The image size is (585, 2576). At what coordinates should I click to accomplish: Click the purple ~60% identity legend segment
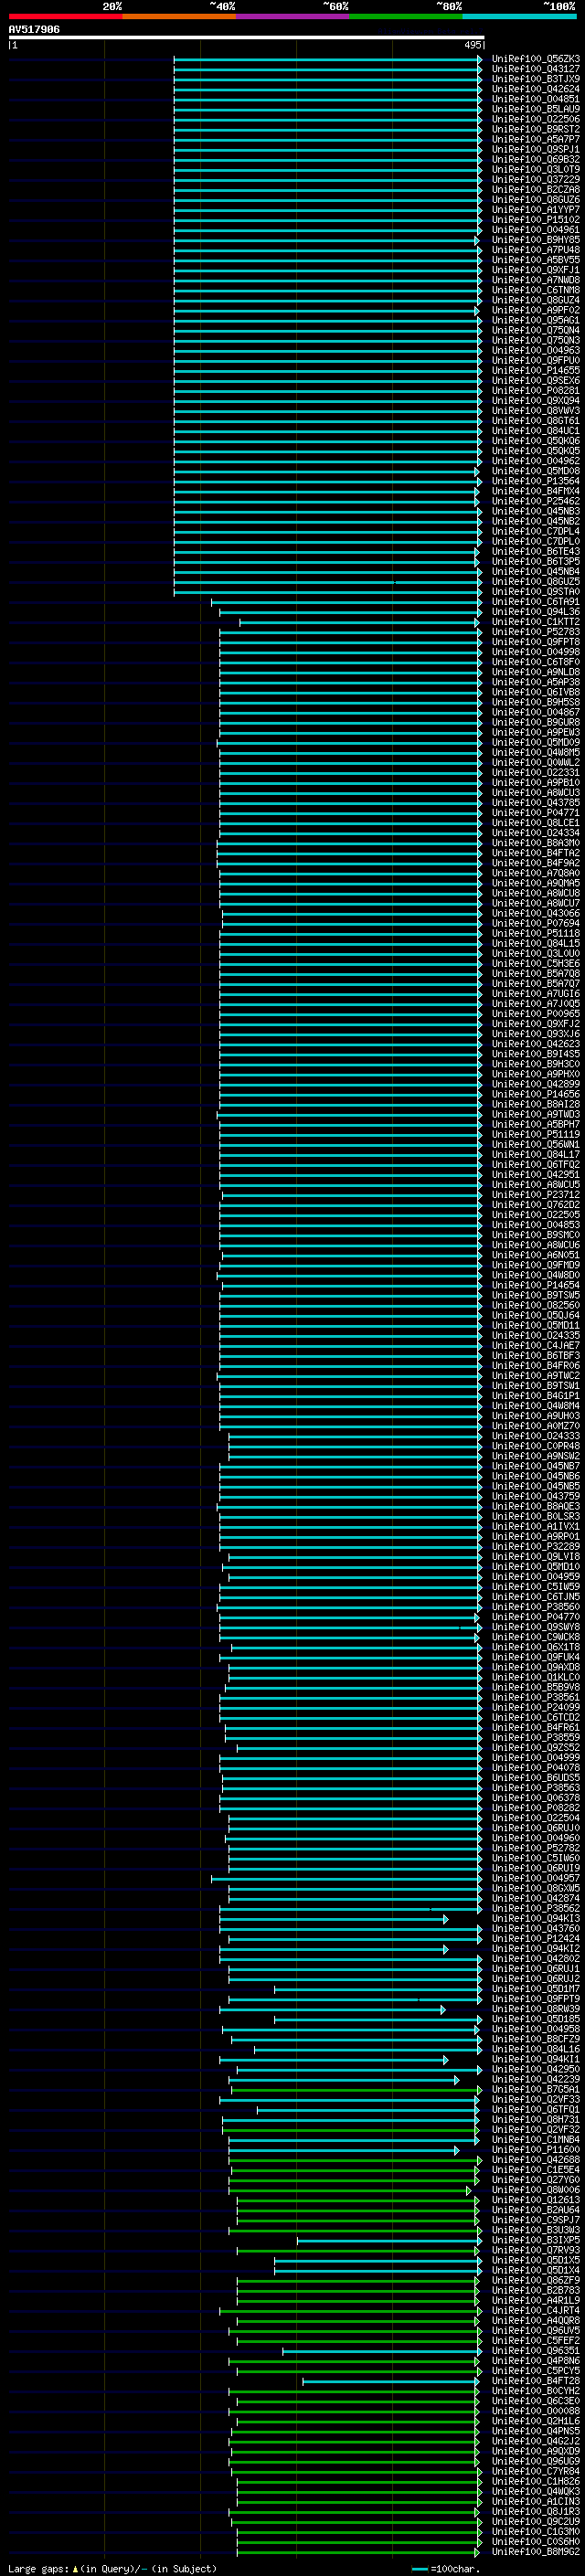pos(292,16)
